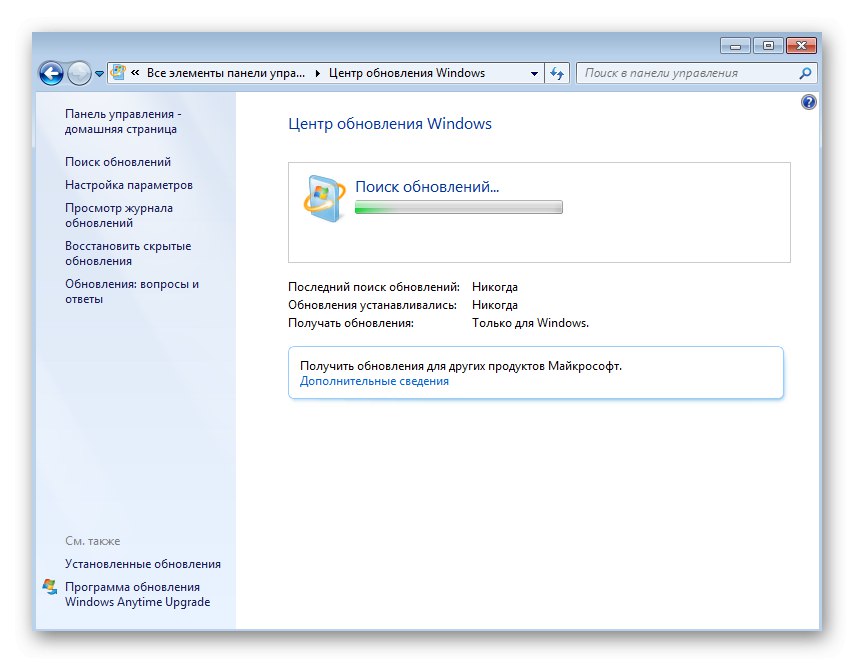Screen dimensions: 854x663
Task: Click the Refresh button next to address bar
Action: pos(557,73)
